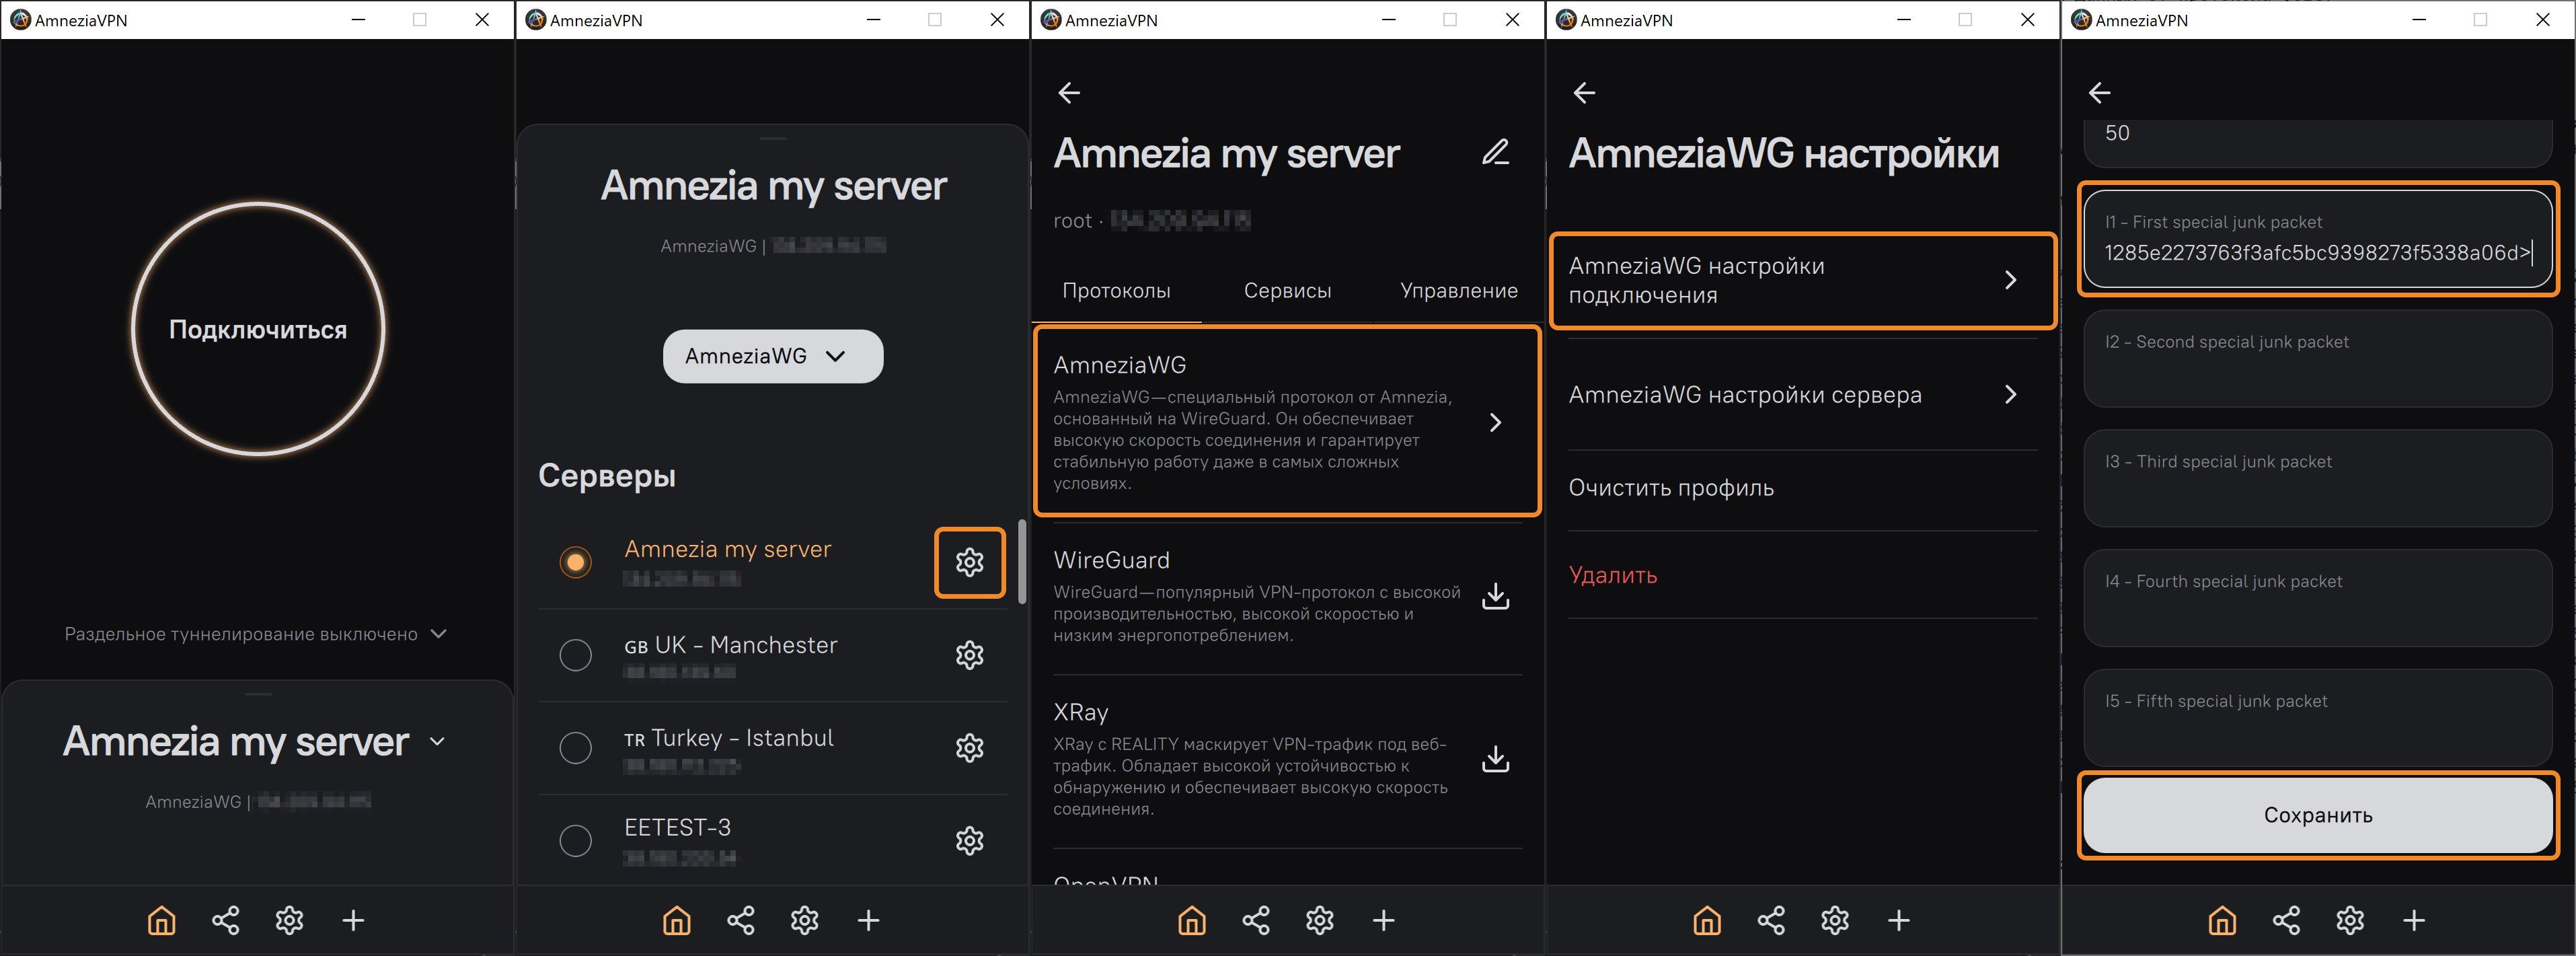Click the share icon in the first window
Screen dimensions: 2576x956
tap(225, 920)
